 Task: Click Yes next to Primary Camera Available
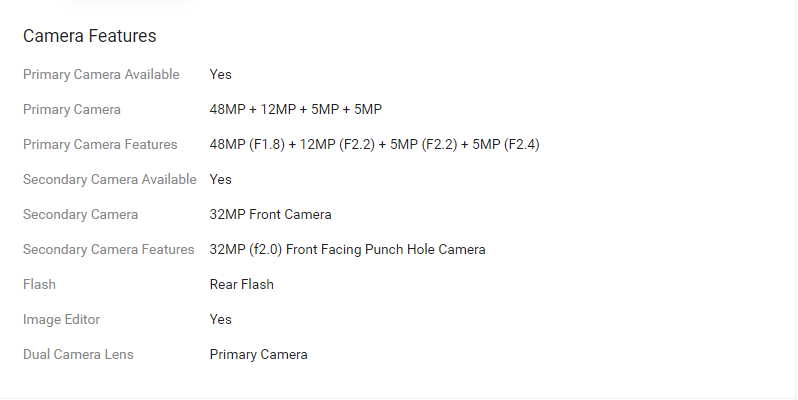click(220, 74)
